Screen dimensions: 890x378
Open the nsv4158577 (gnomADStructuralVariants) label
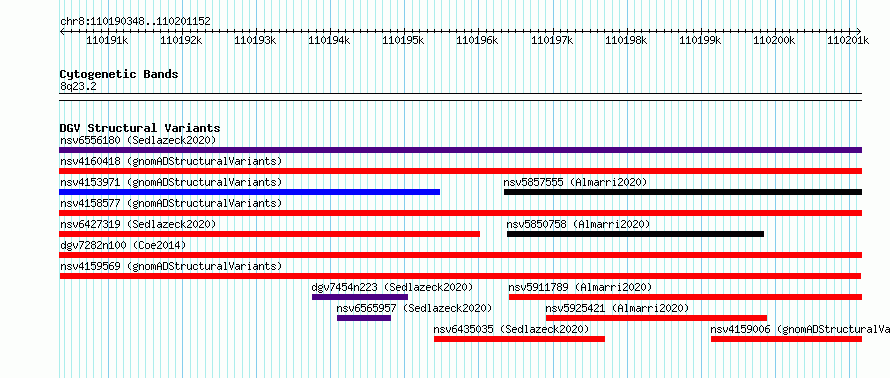click(x=171, y=203)
